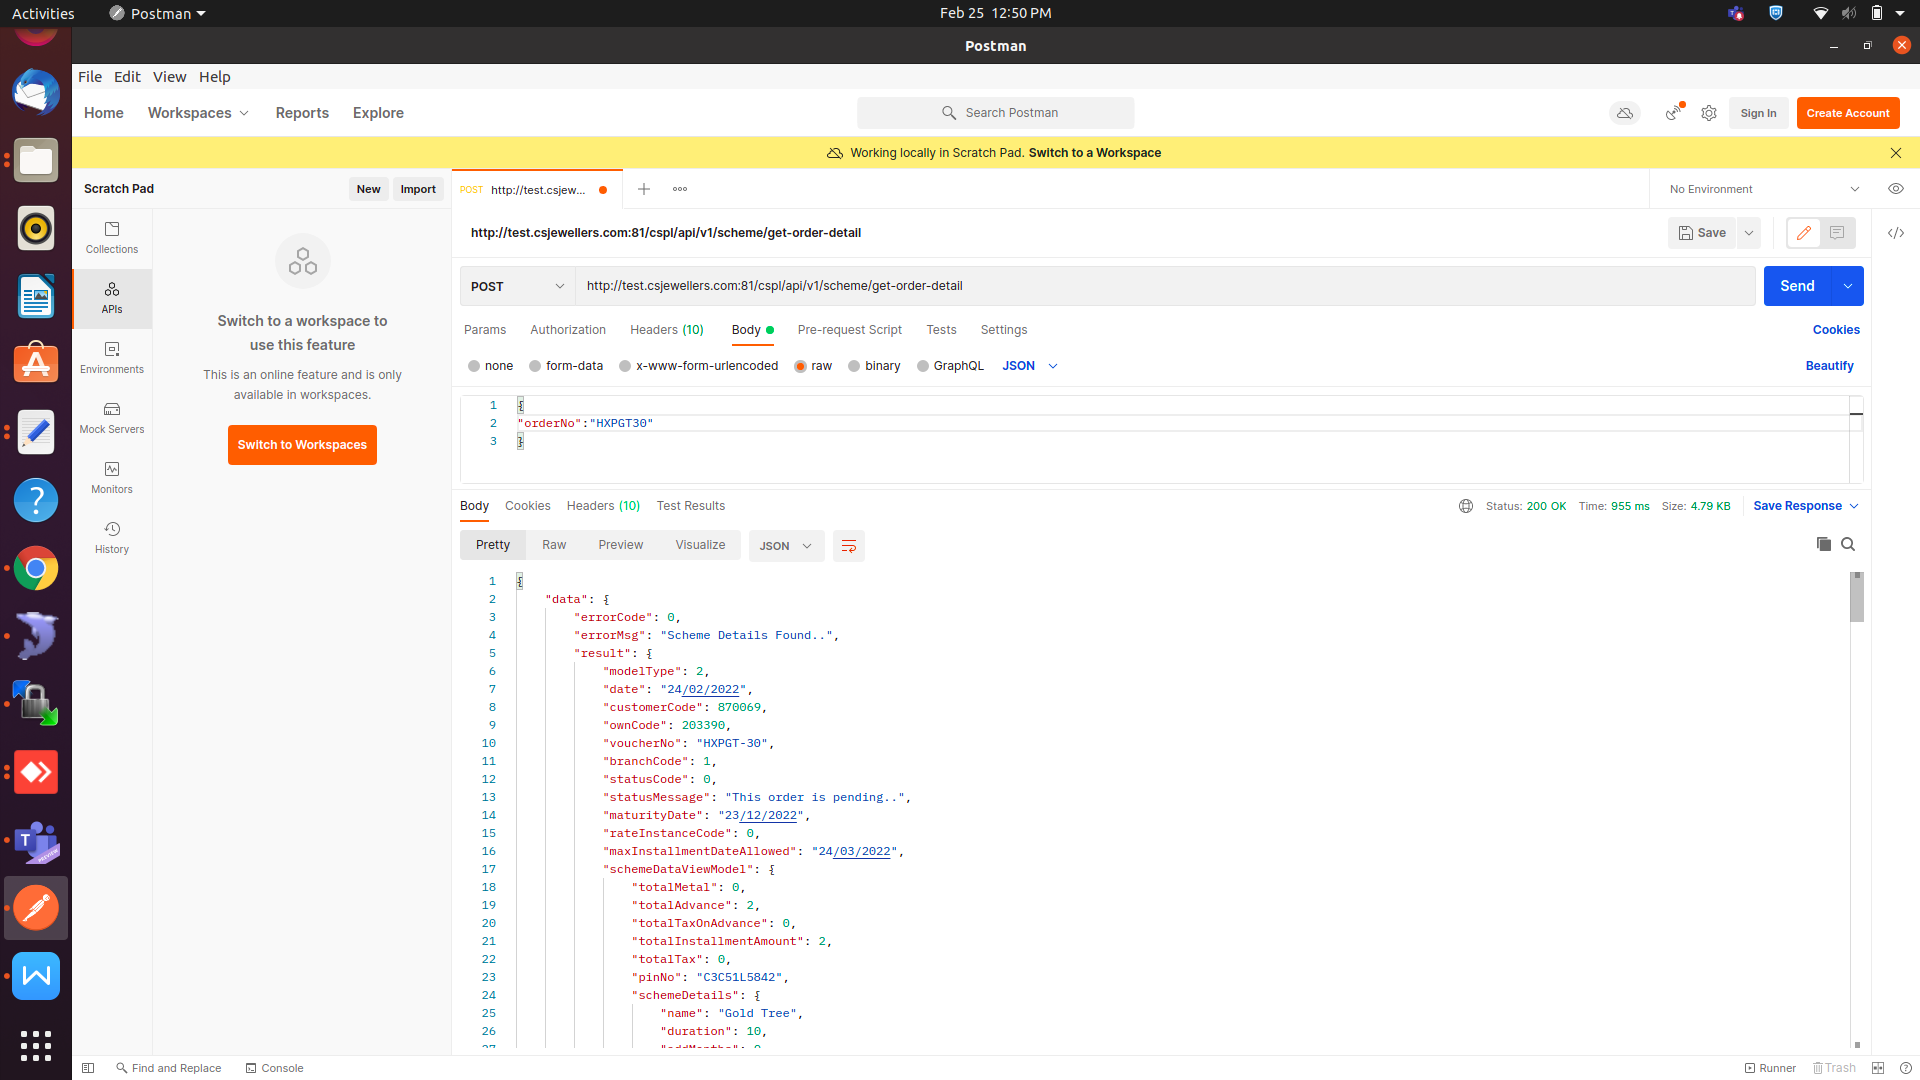
Task: Expand the Workspaces menu in the header
Action: point(198,113)
